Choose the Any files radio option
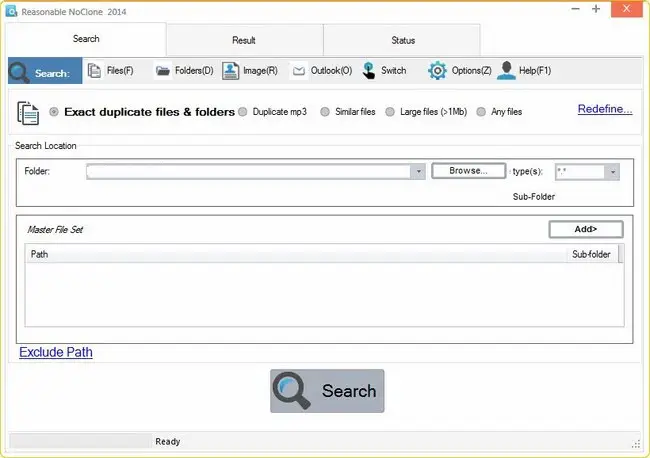Screen dimensions: 650x458 pyautogui.click(x=481, y=112)
